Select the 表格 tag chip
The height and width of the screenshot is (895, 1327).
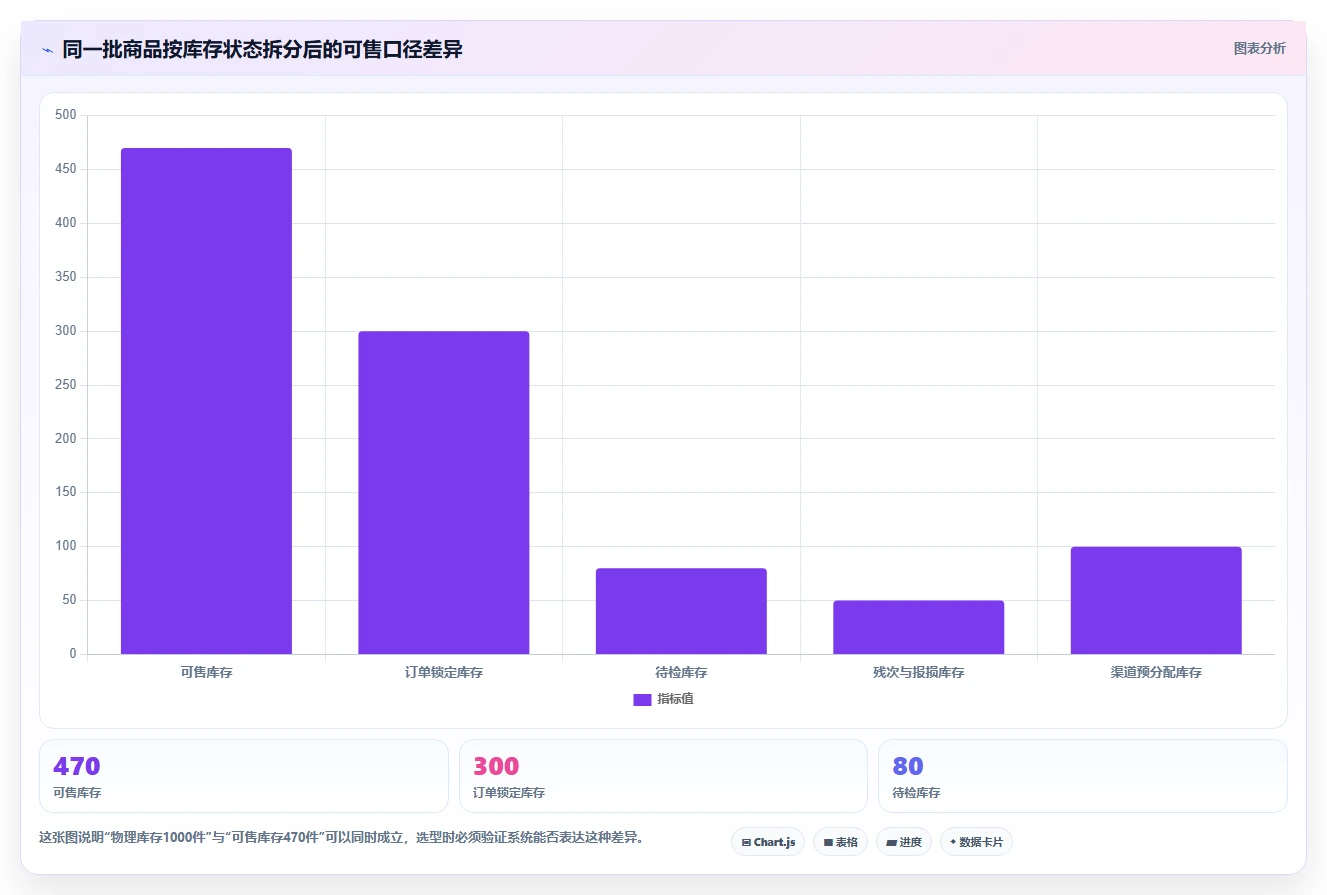[x=840, y=842]
